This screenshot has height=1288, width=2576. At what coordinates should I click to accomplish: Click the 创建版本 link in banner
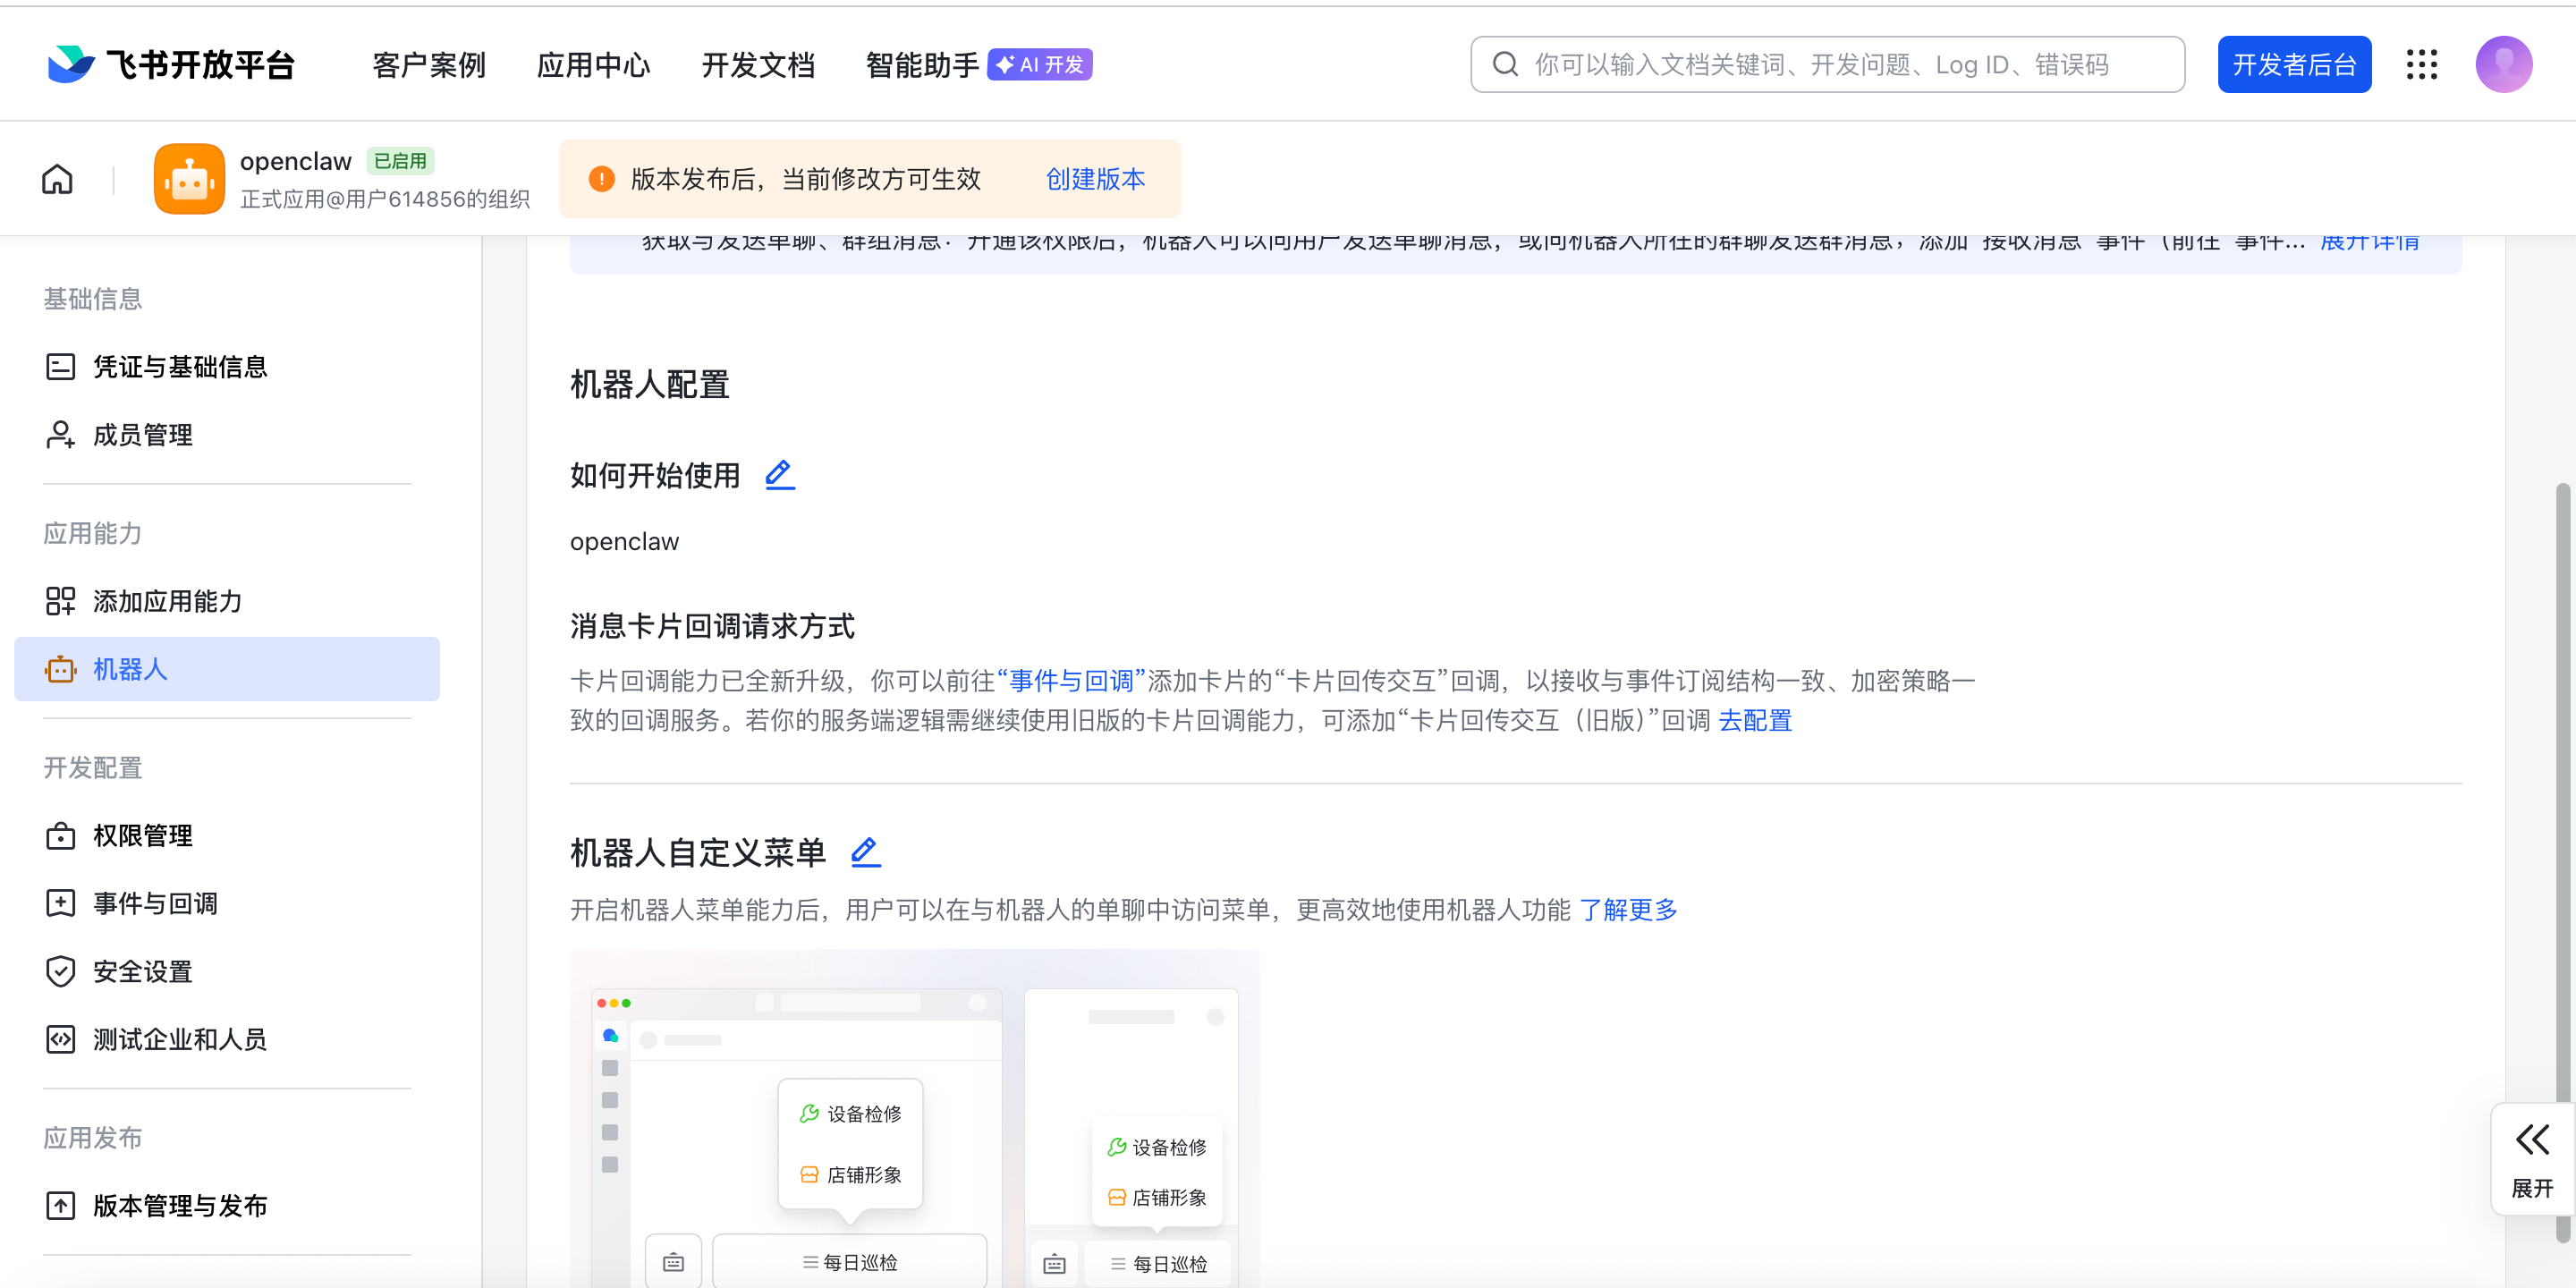(x=1095, y=180)
